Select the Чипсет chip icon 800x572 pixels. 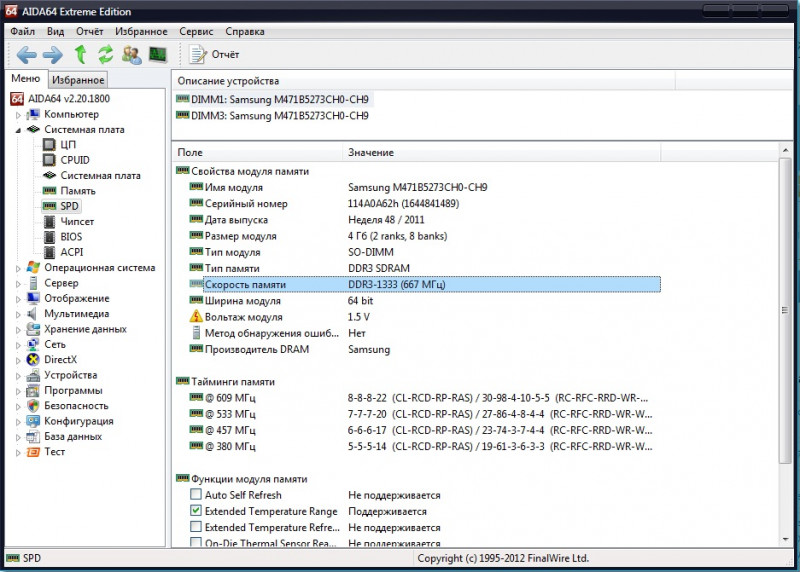(49, 221)
